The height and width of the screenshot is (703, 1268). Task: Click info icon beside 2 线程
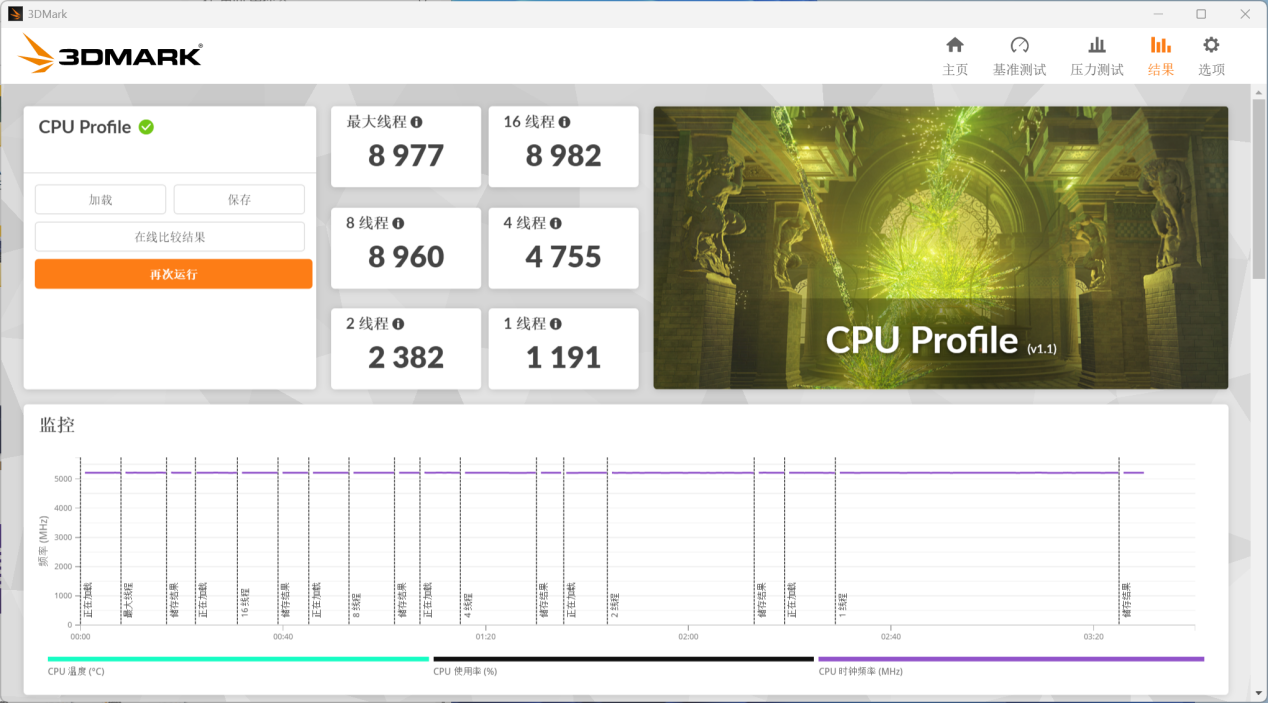pos(398,324)
